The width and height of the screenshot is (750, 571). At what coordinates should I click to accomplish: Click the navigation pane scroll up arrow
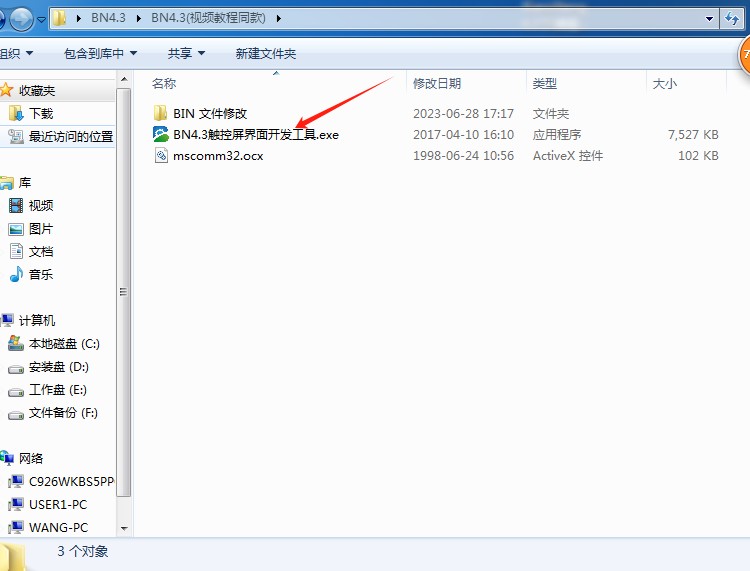tap(124, 79)
